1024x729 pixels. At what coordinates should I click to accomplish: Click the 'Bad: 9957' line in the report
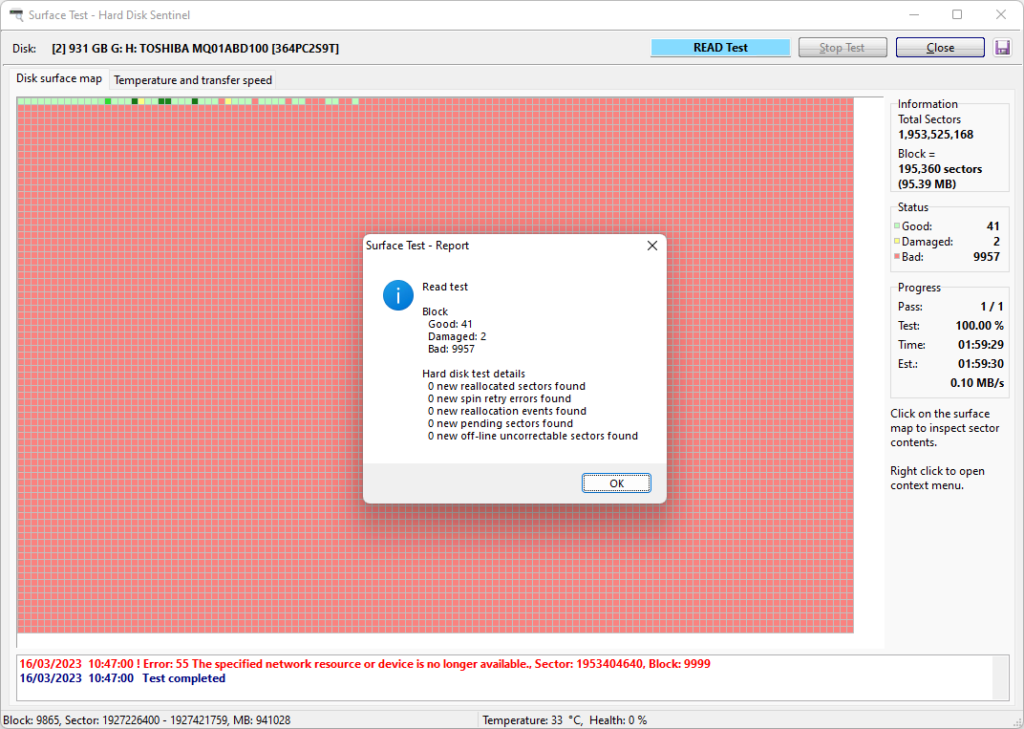(451, 349)
